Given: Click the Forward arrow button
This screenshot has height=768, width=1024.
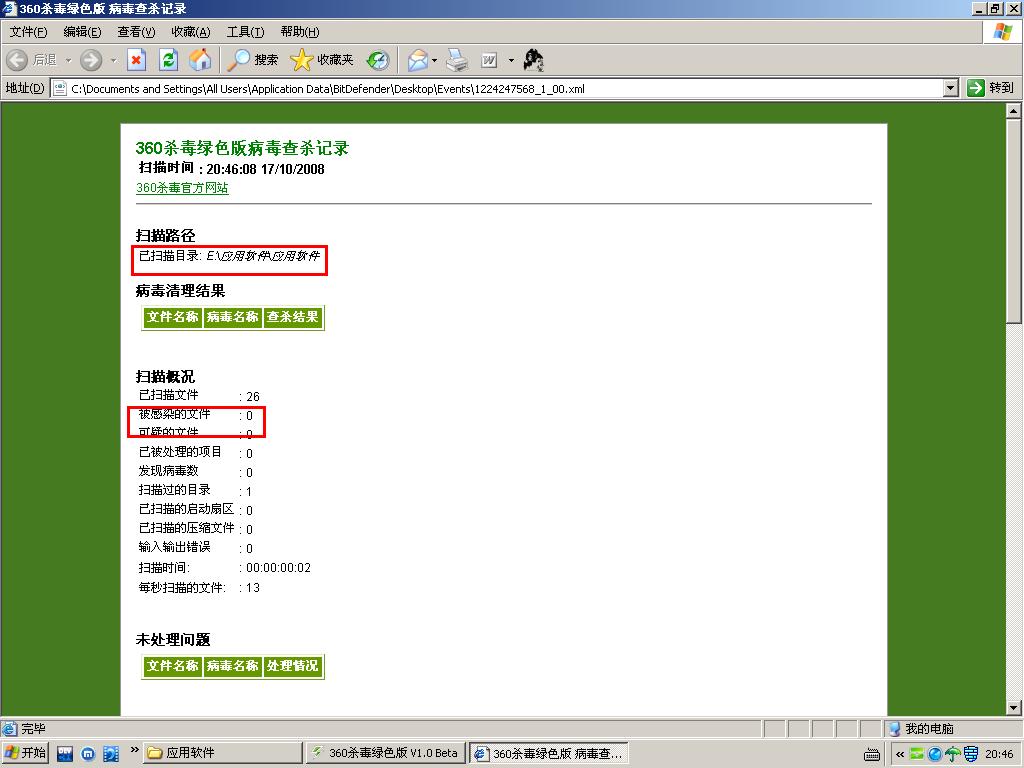Looking at the screenshot, I should pyautogui.click(x=91, y=60).
